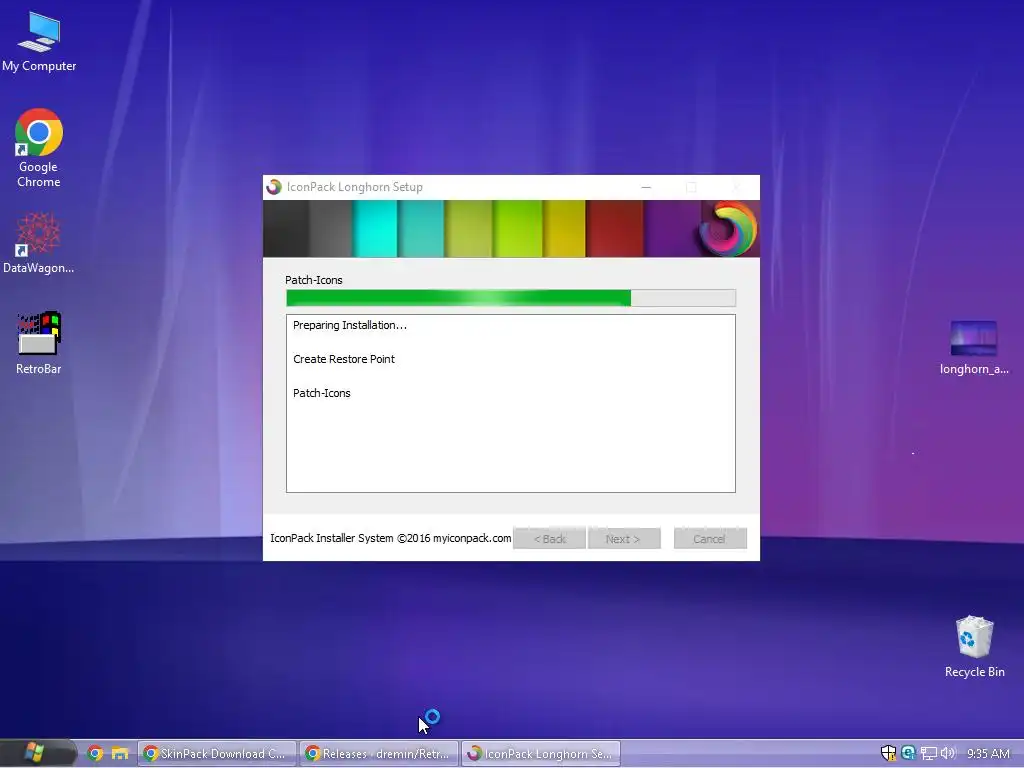Minimize the IconPack Longhorn Setup window
Viewport: 1024px width, 768px height.
pos(646,187)
